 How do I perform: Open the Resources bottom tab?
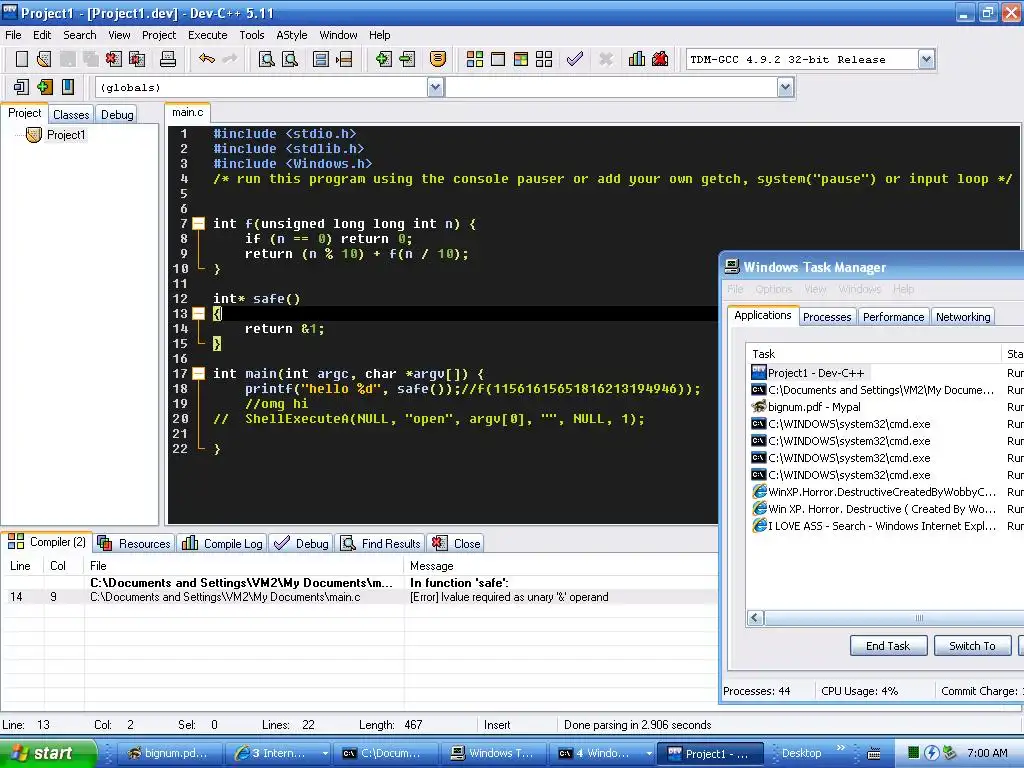134,543
